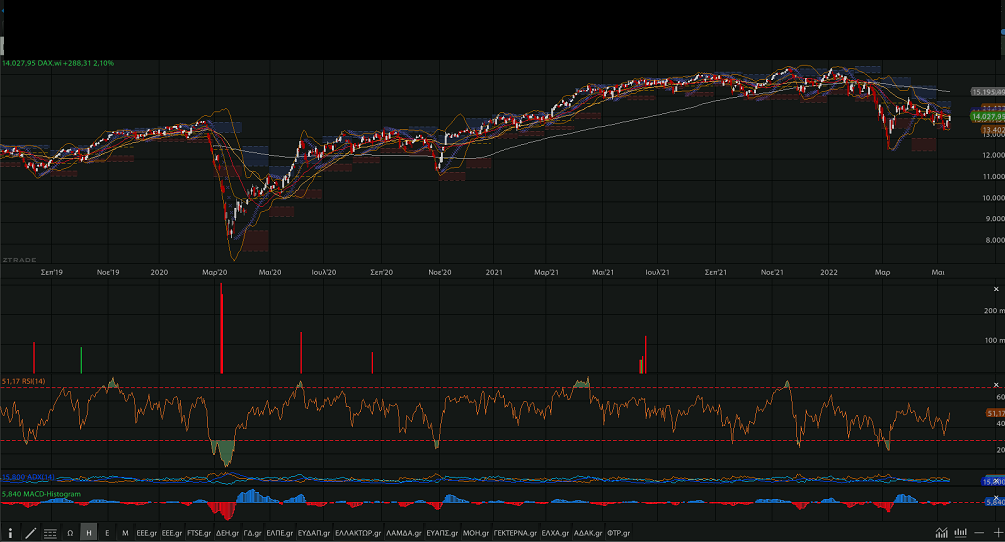The height and width of the screenshot is (542, 1005).
Task: Close the RSI(14) indicator panel
Action: click(996, 384)
